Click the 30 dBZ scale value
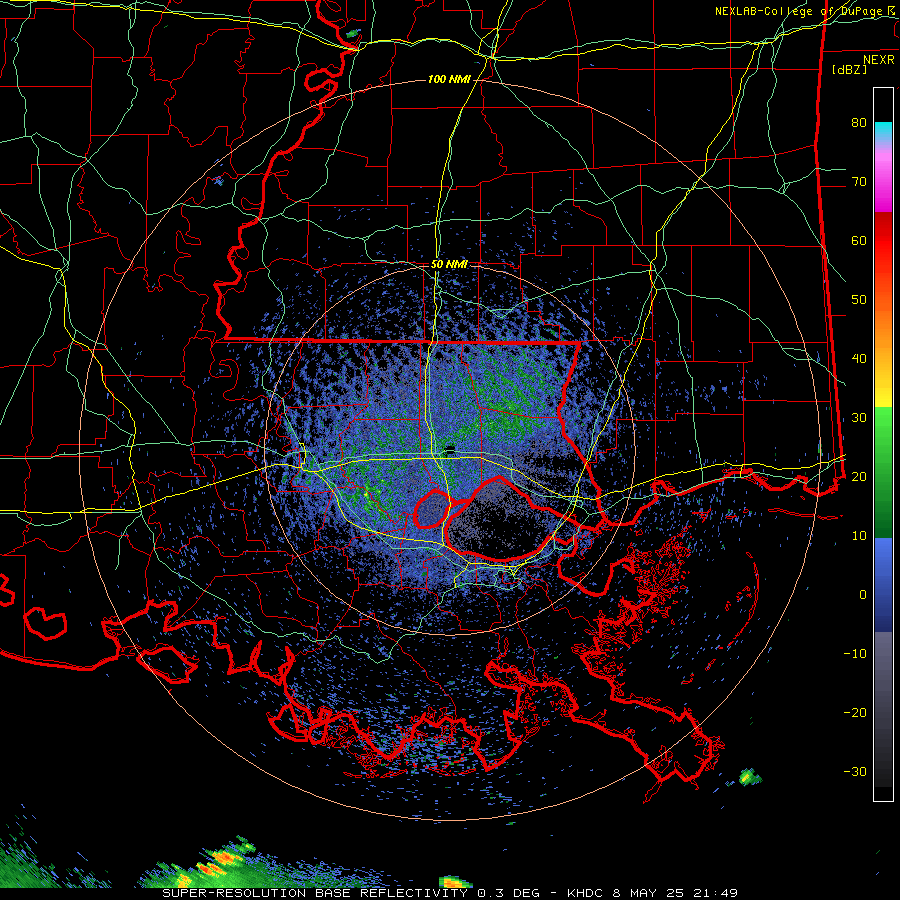The width and height of the screenshot is (900, 900). (859, 417)
